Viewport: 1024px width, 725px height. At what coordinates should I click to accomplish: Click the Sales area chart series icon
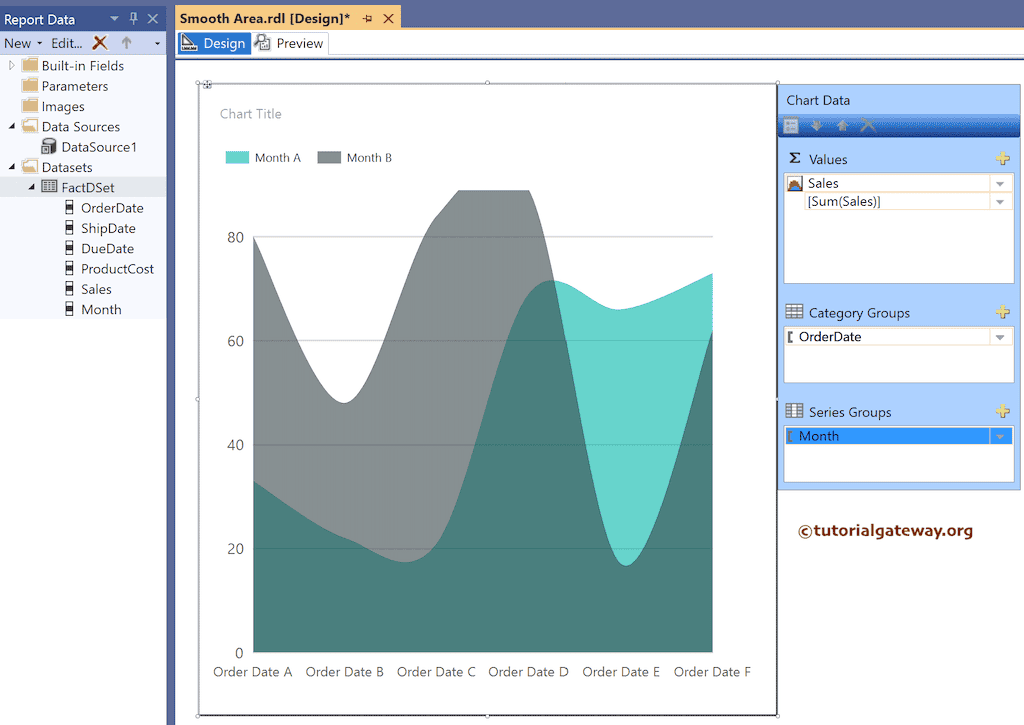click(x=795, y=184)
